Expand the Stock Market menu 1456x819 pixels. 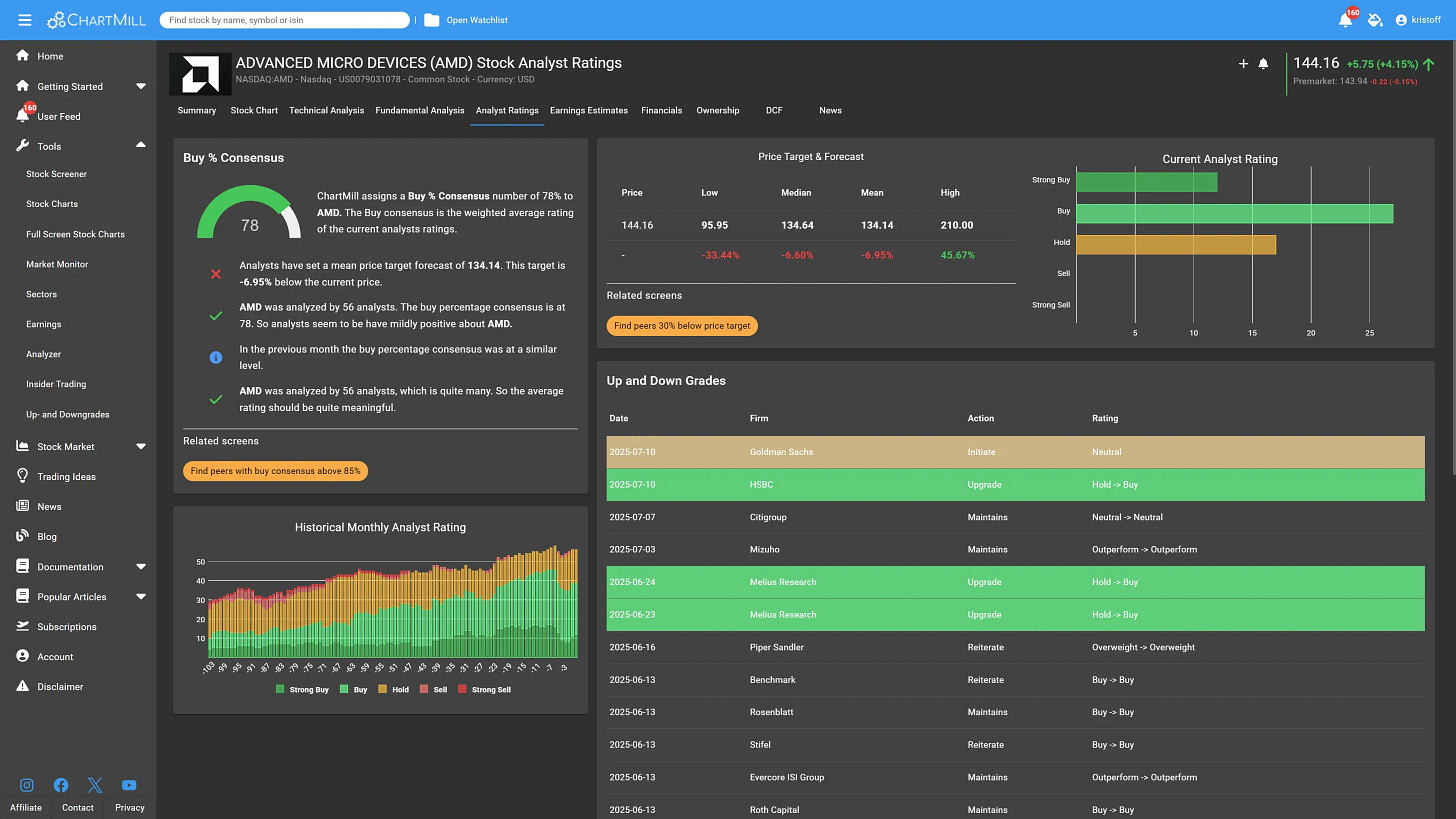tap(141, 446)
